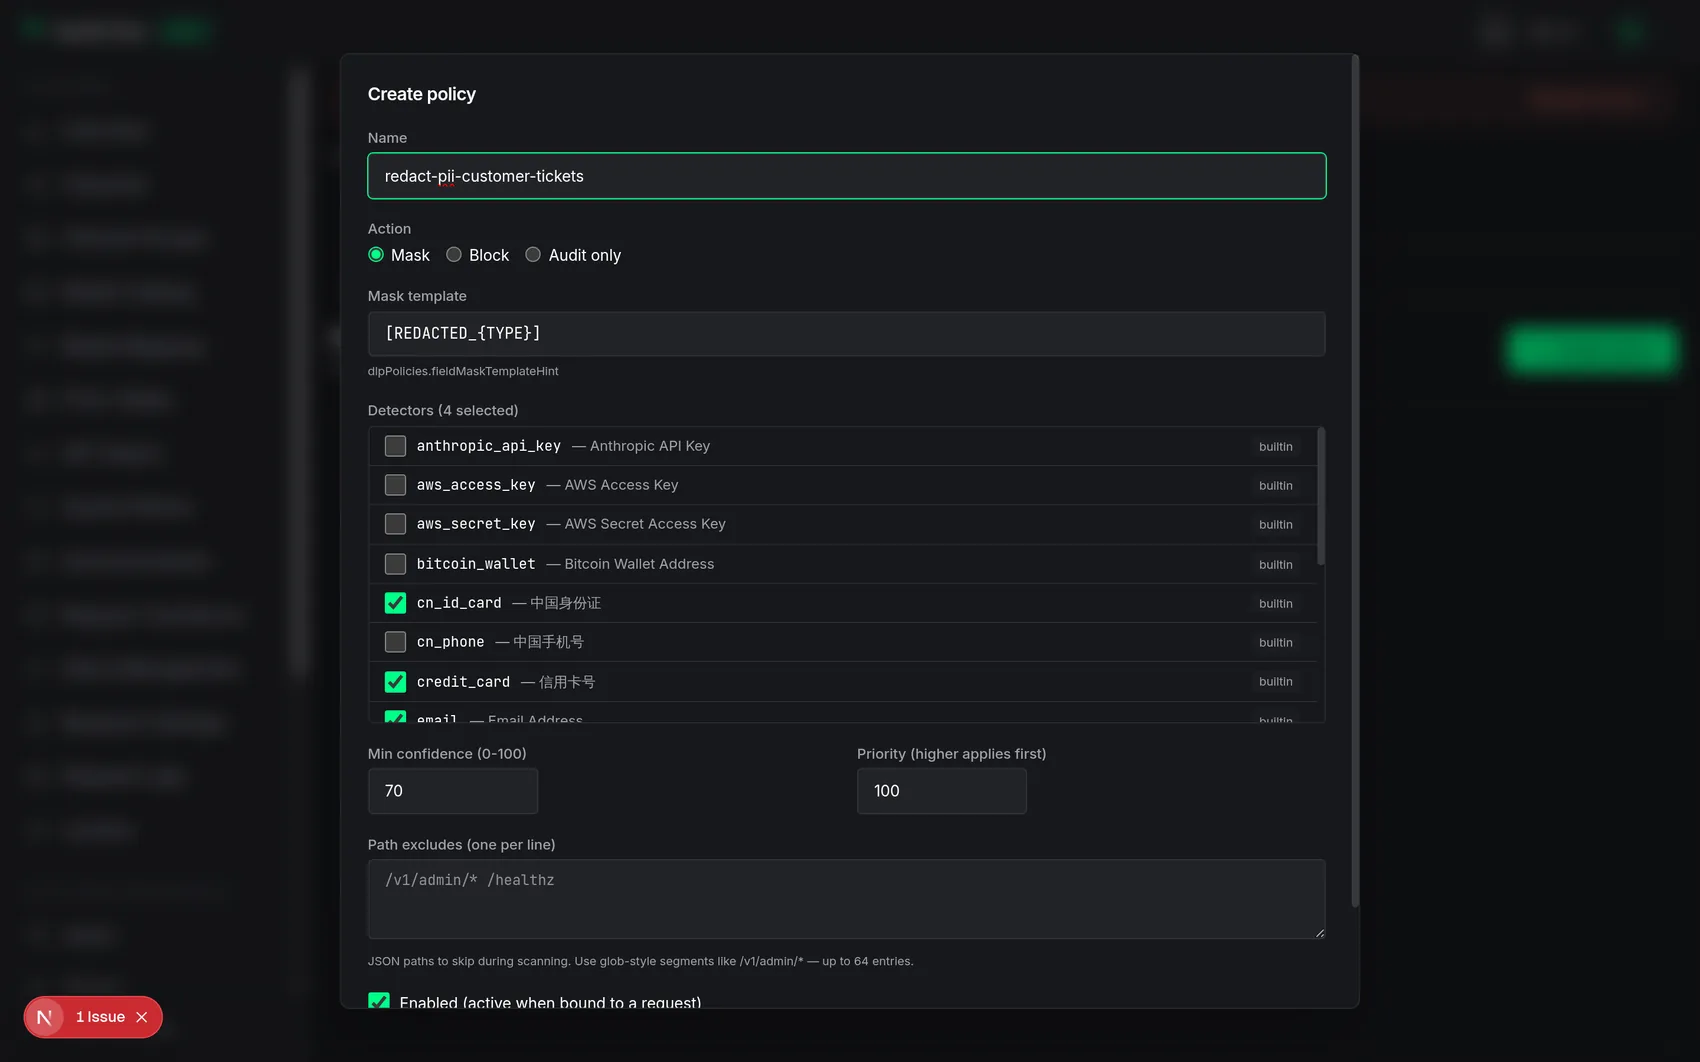This screenshot has height=1062, width=1700.
Task: Click the AWS Secret Access Key label
Action: [x=645, y=524]
